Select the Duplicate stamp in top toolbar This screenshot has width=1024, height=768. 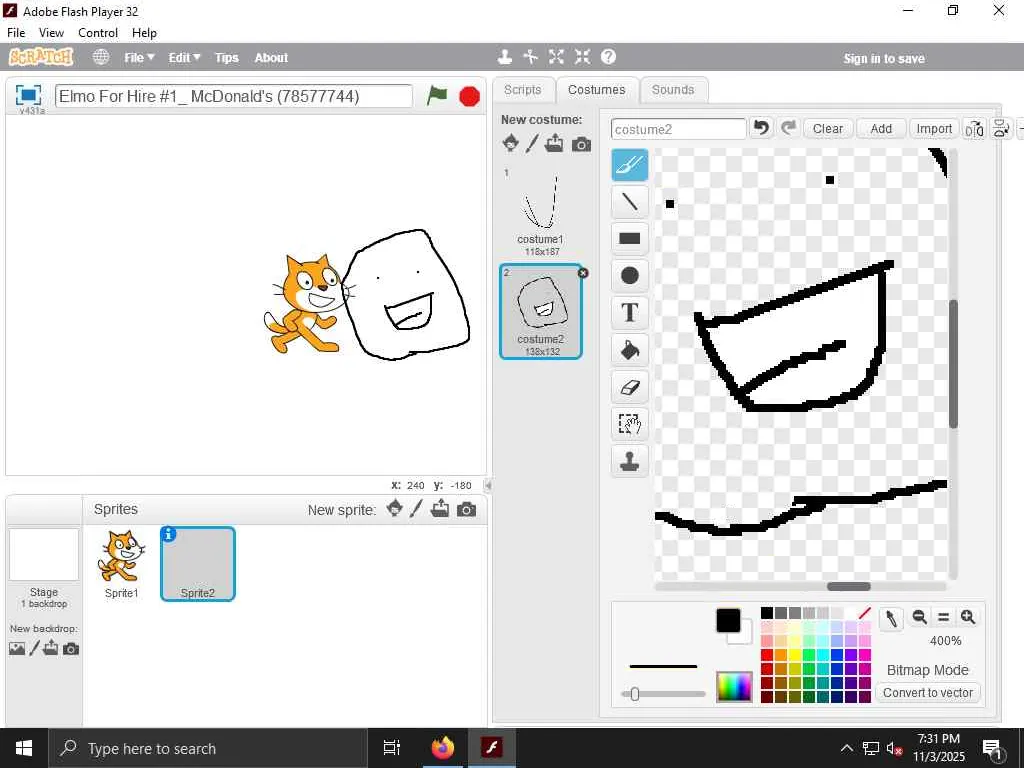[504, 57]
